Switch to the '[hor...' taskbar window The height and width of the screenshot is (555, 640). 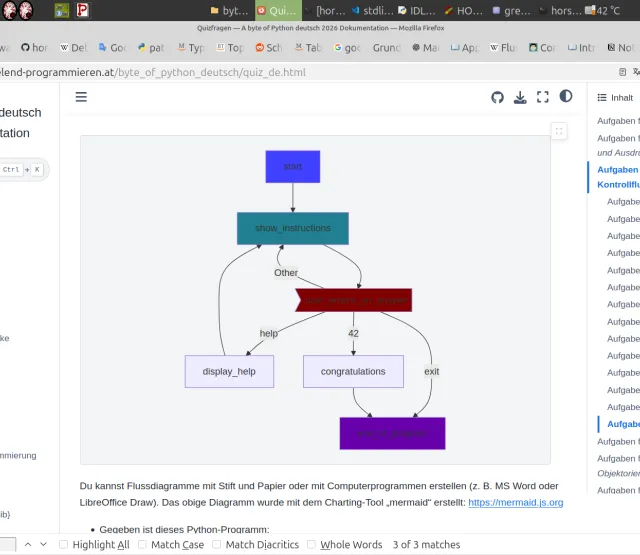pyautogui.click(x=326, y=11)
